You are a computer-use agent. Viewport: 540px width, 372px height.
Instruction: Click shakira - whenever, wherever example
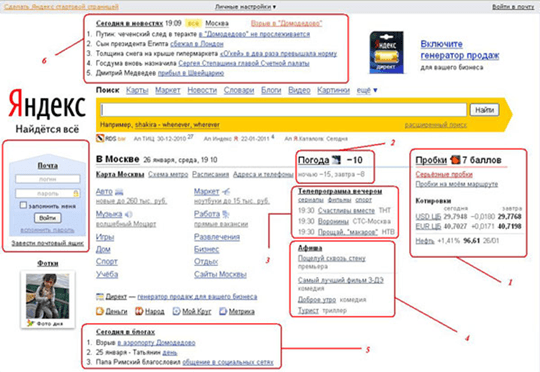point(177,125)
